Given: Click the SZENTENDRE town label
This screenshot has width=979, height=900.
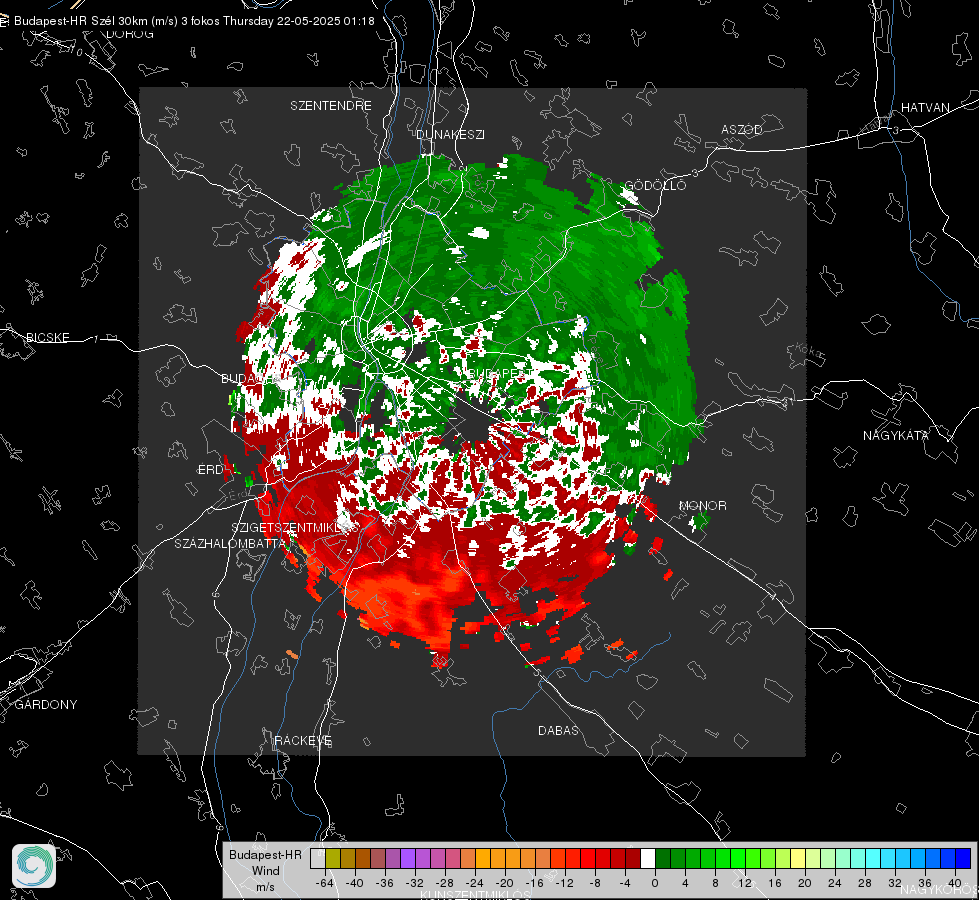Looking at the screenshot, I should (331, 106).
